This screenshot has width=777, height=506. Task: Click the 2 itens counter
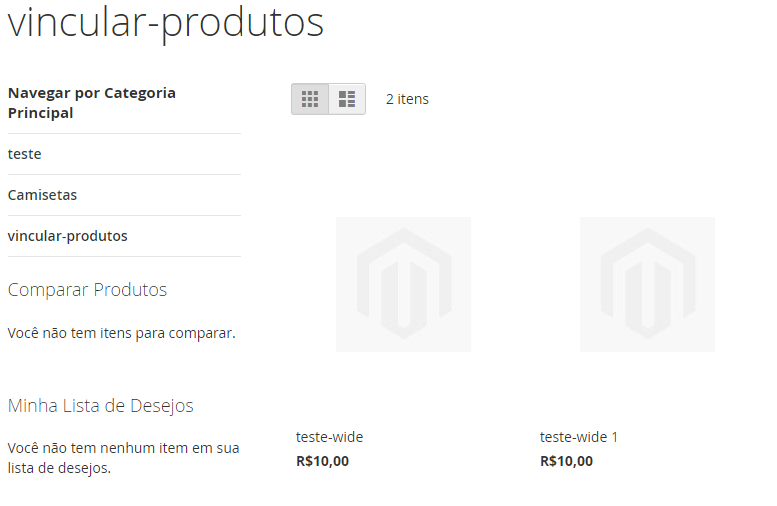(407, 99)
